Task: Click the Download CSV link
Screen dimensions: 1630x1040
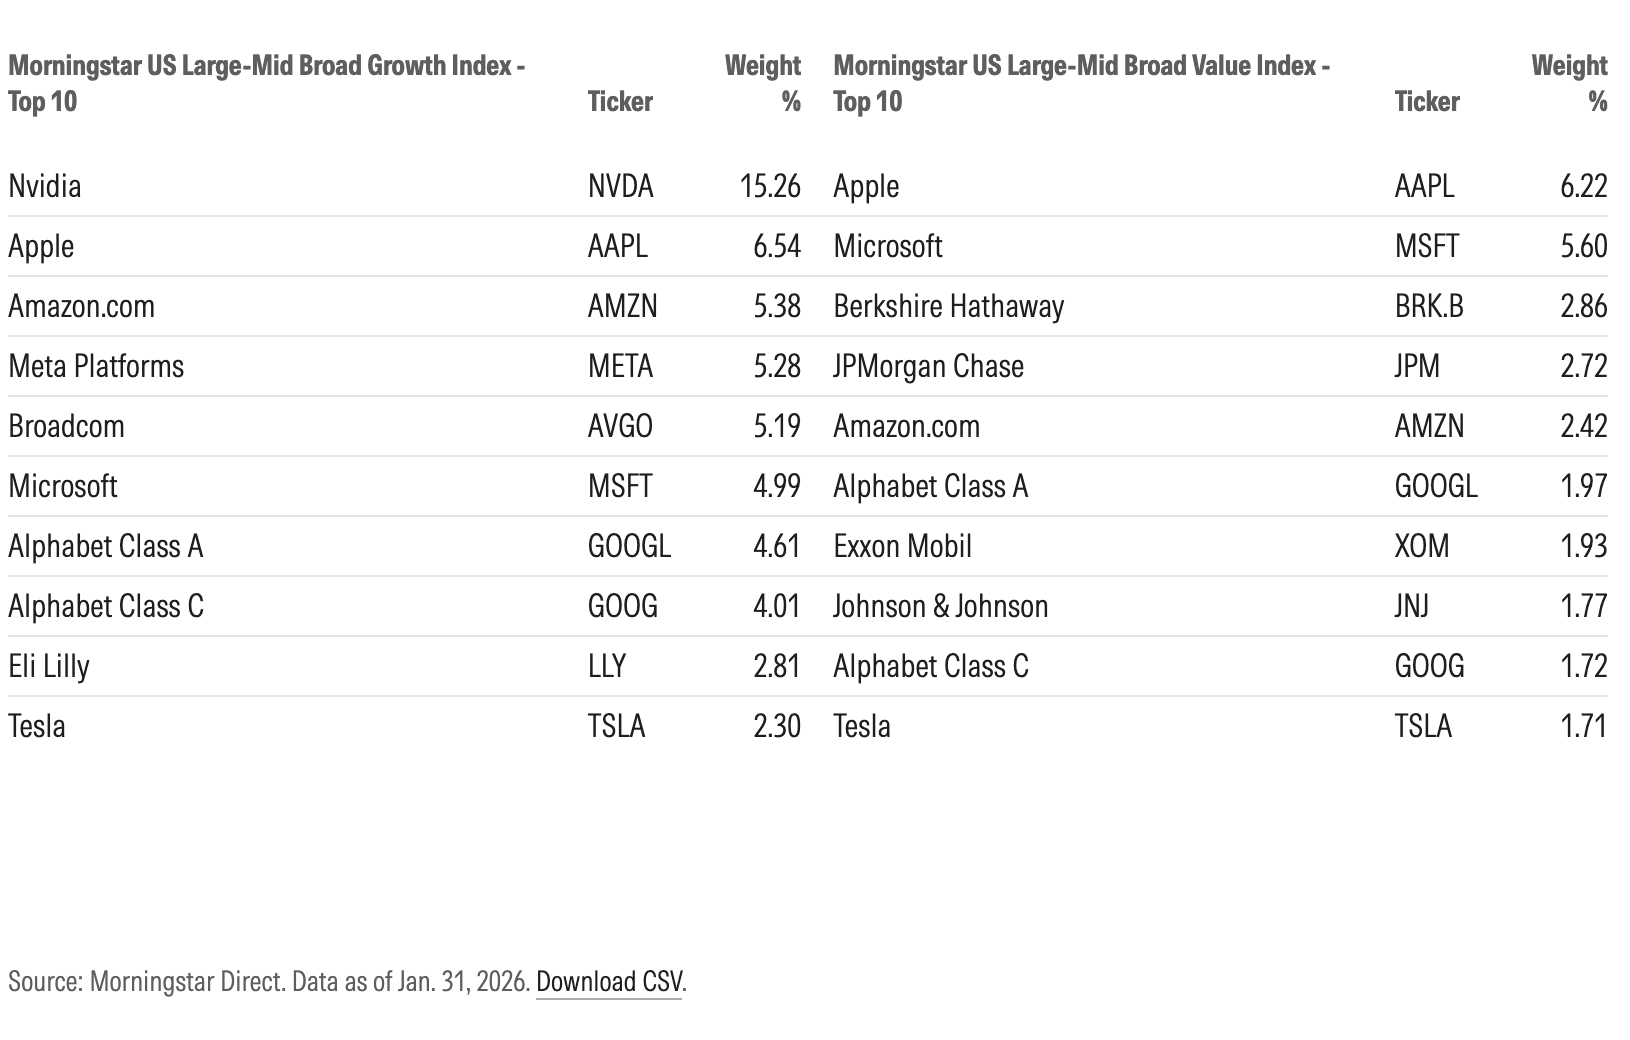Action: 609,981
